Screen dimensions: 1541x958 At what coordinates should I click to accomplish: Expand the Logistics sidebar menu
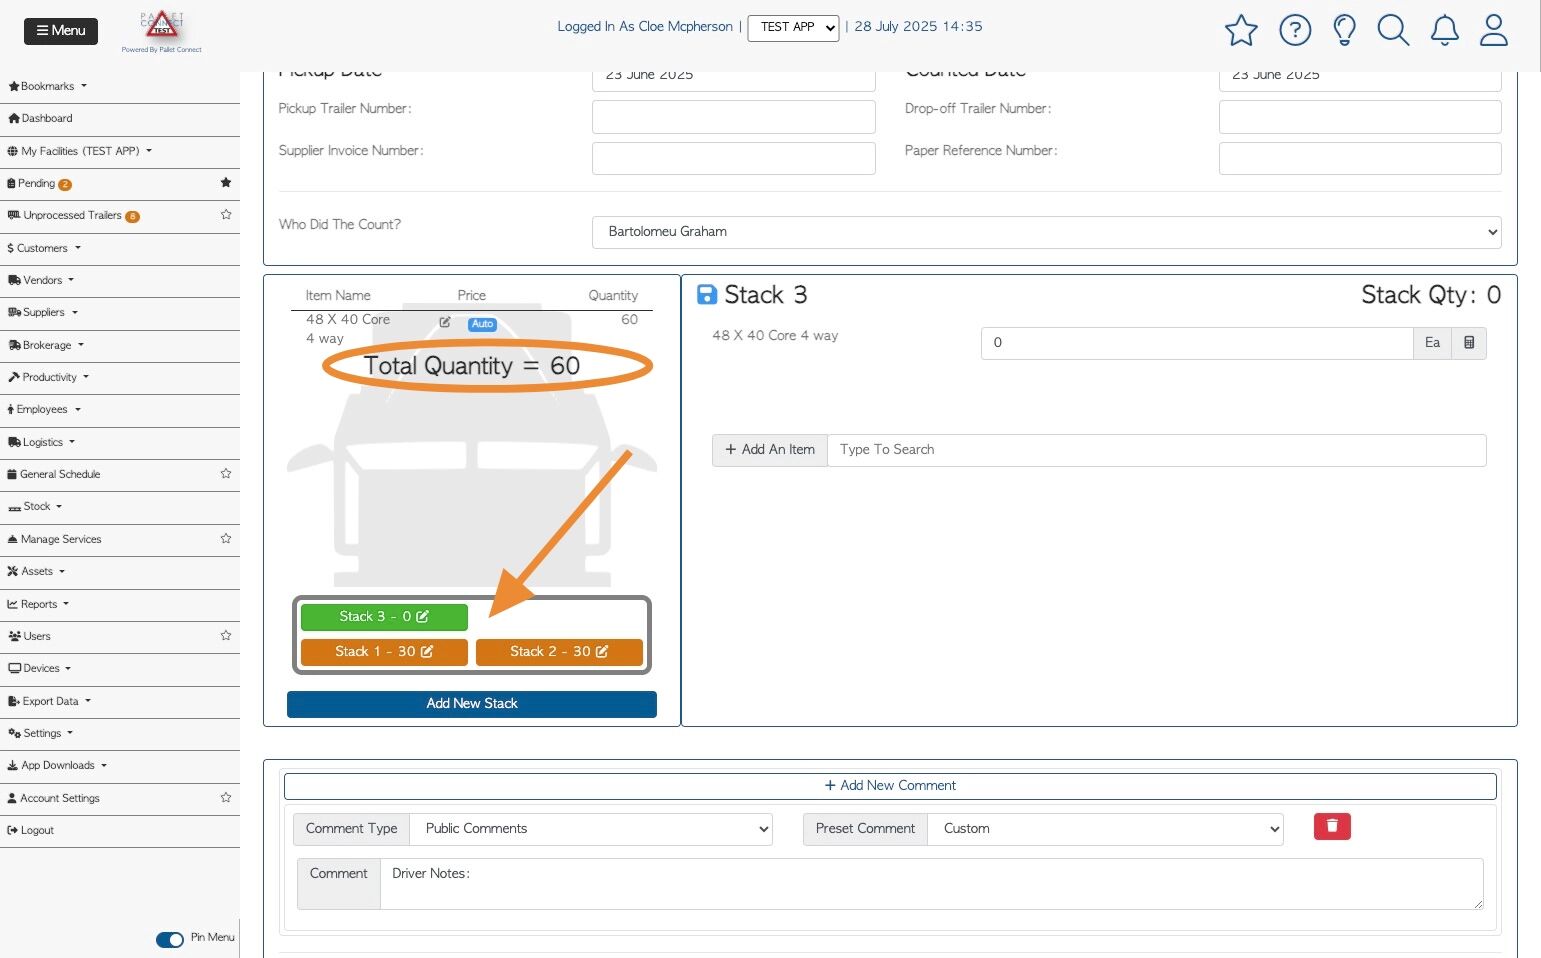[x=42, y=442]
